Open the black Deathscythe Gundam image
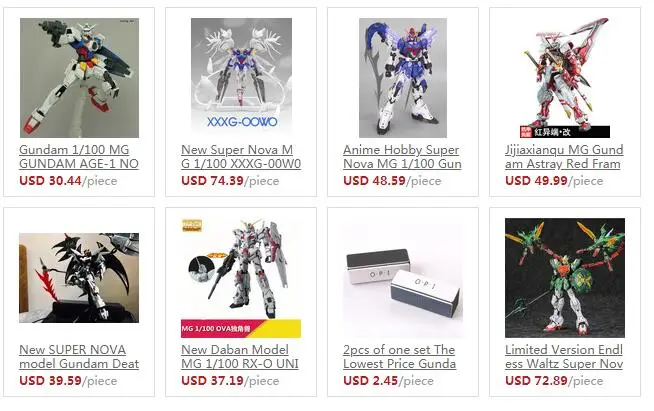654x411 pixels. (x=79, y=278)
